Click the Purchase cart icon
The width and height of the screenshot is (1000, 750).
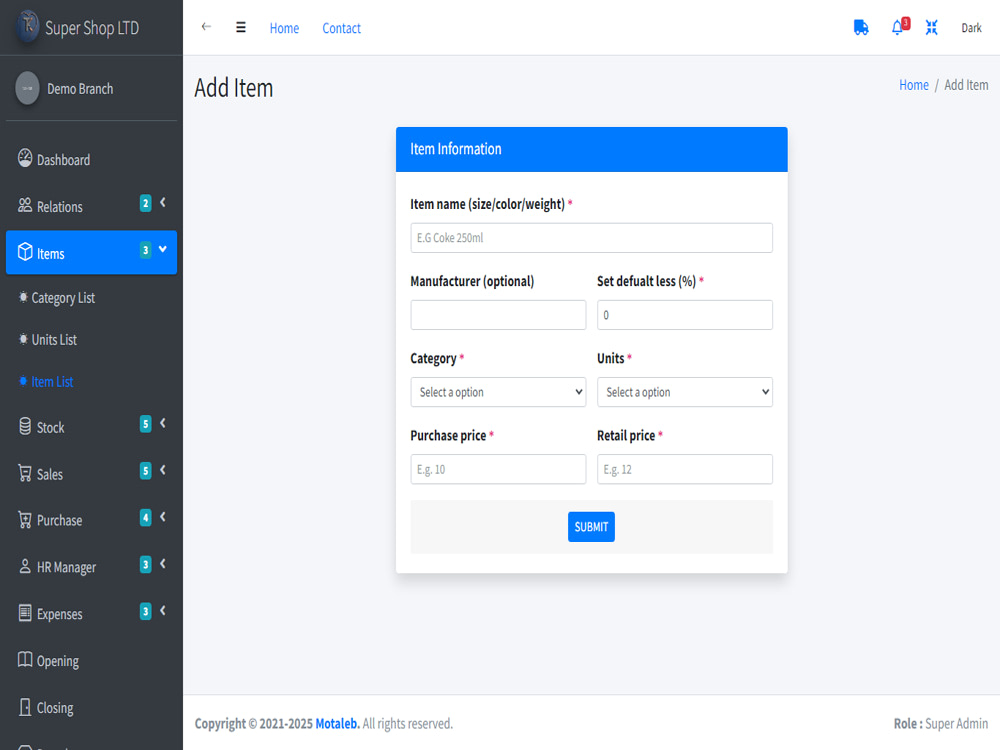click(x=25, y=520)
